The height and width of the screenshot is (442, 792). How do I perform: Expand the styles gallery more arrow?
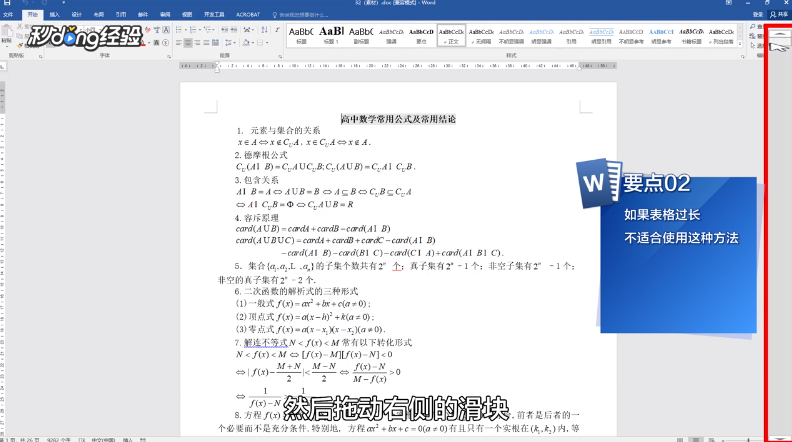coord(740,44)
